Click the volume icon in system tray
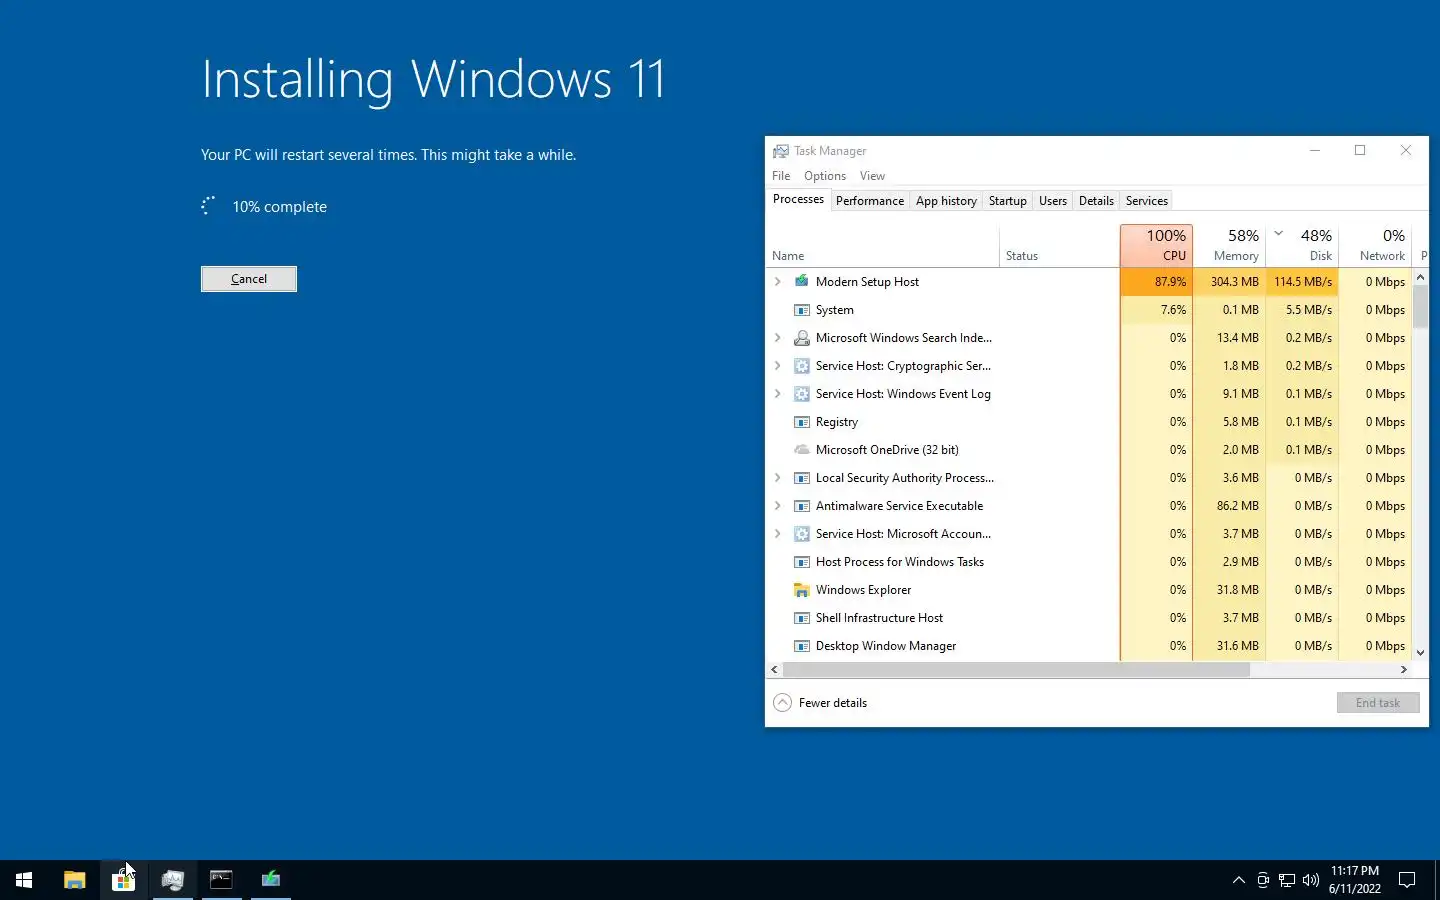This screenshot has width=1440, height=900. click(1311, 880)
